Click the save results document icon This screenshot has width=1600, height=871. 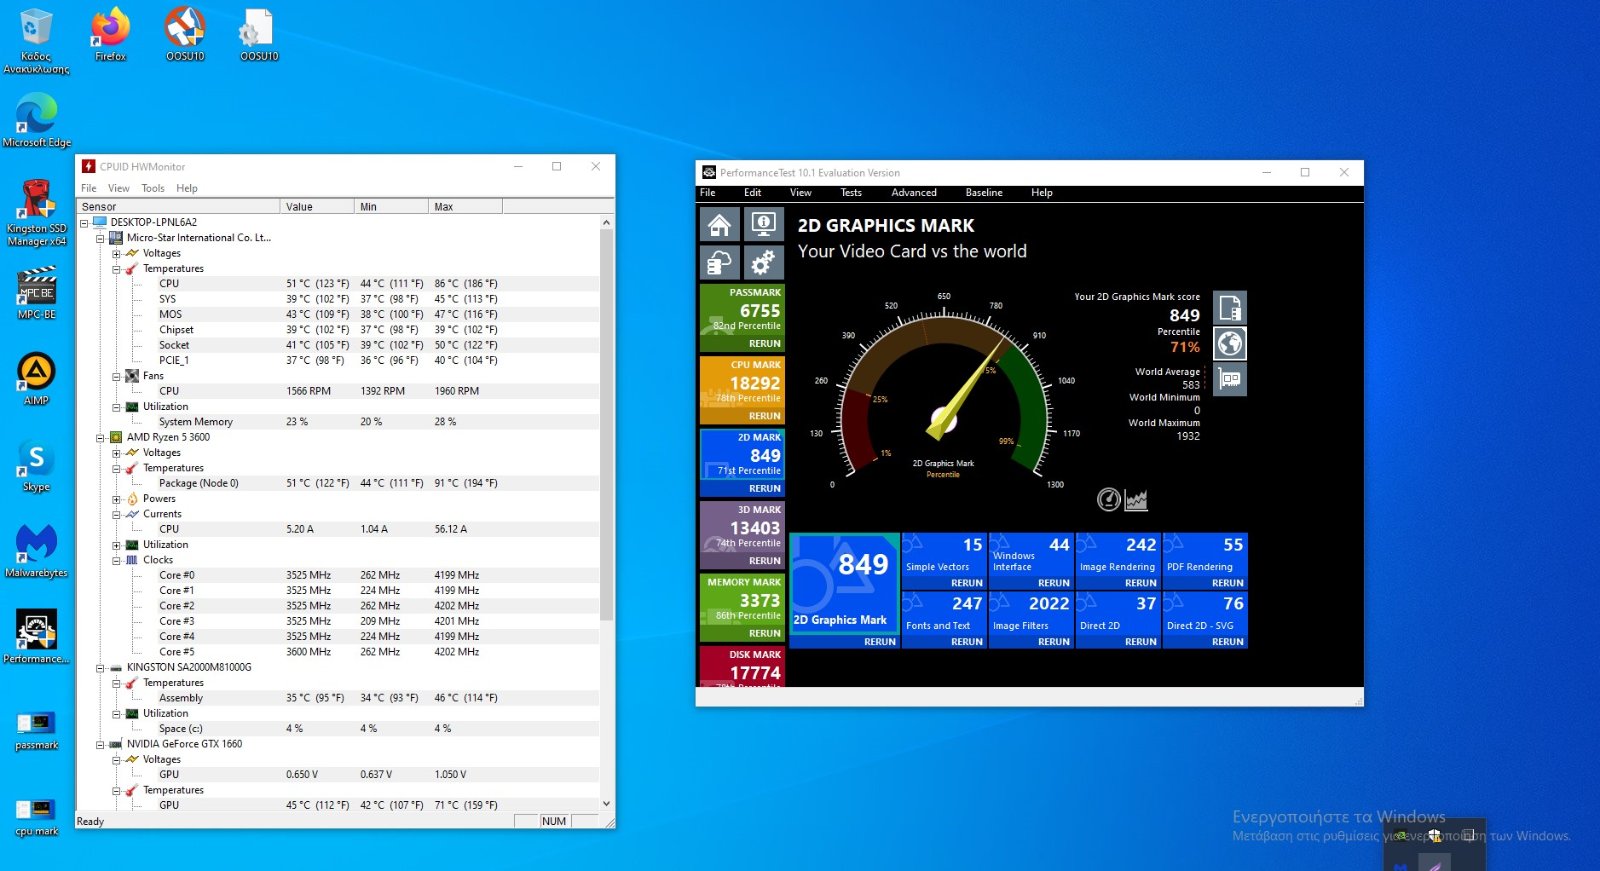coord(1230,307)
